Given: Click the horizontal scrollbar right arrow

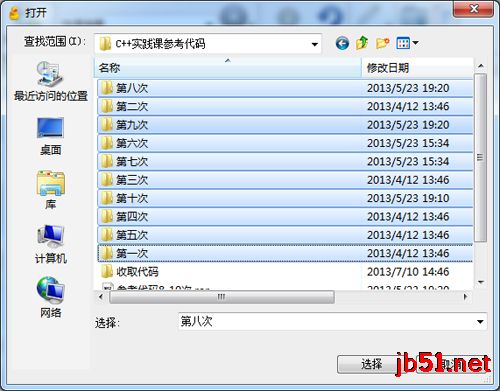Looking at the screenshot, I should (x=465, y=296).
